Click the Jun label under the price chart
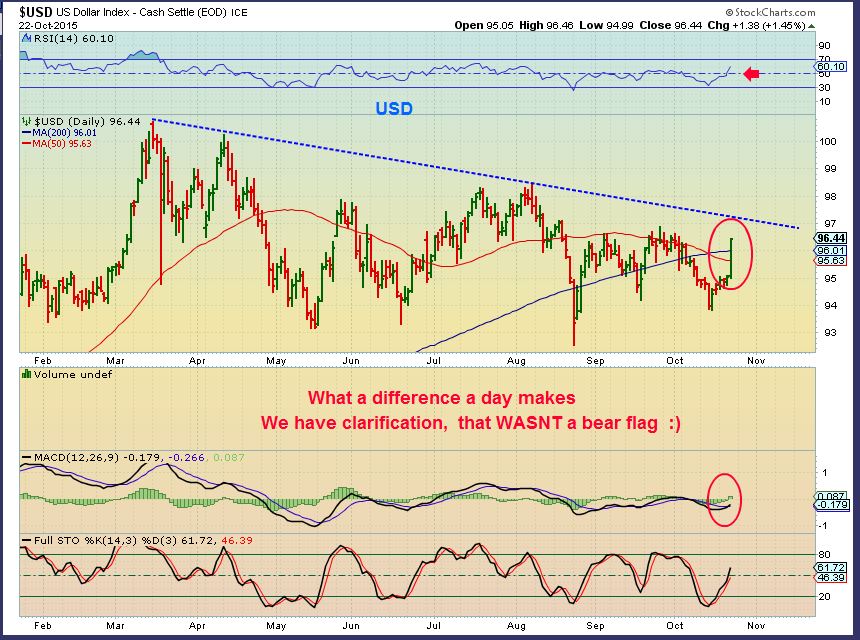Image resolution: width=860 pixels, height=640 pixels. pyautogui.click(x=350, y=361)
